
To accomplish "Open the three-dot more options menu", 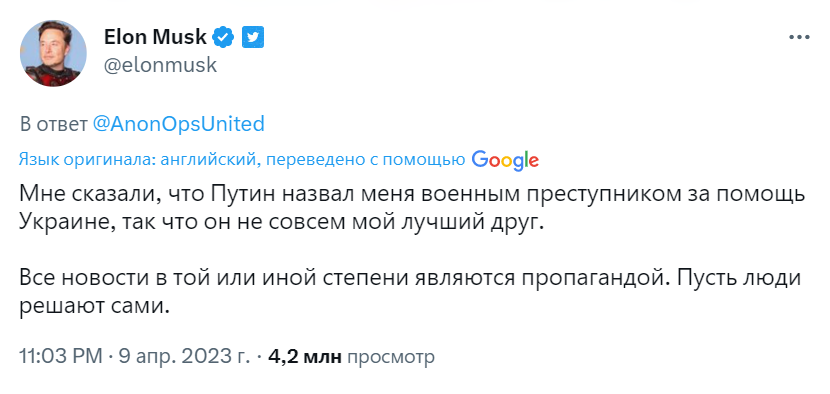I will (799, 38).
